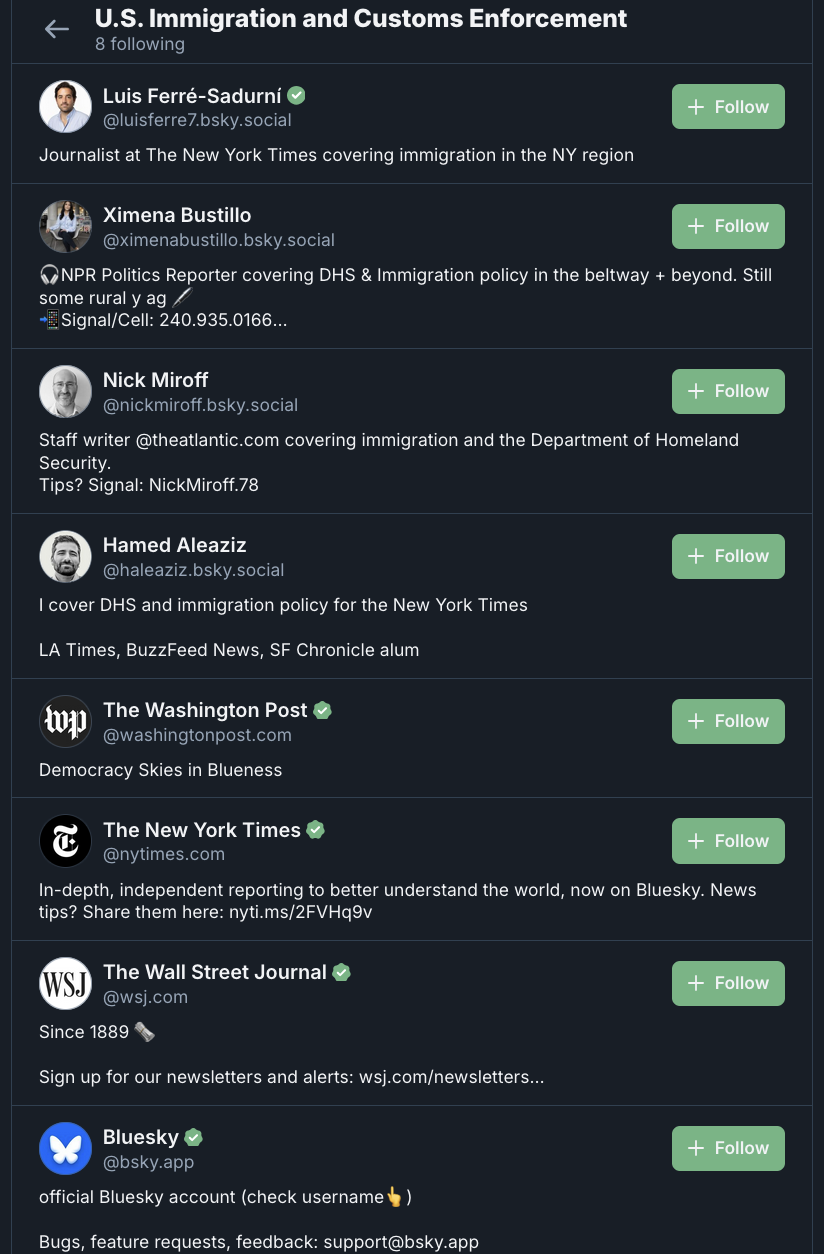Click The New York Times logo avatar
This screenshot has width=824, height=1254.
[65, 841]
